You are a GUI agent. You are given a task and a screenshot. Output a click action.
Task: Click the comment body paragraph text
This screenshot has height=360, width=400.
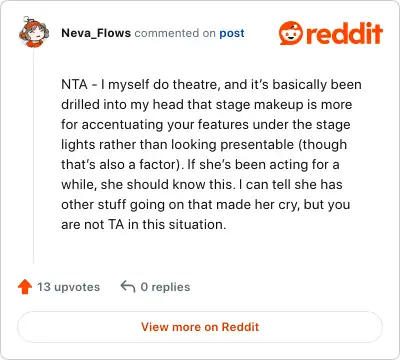tap(211, 154)
